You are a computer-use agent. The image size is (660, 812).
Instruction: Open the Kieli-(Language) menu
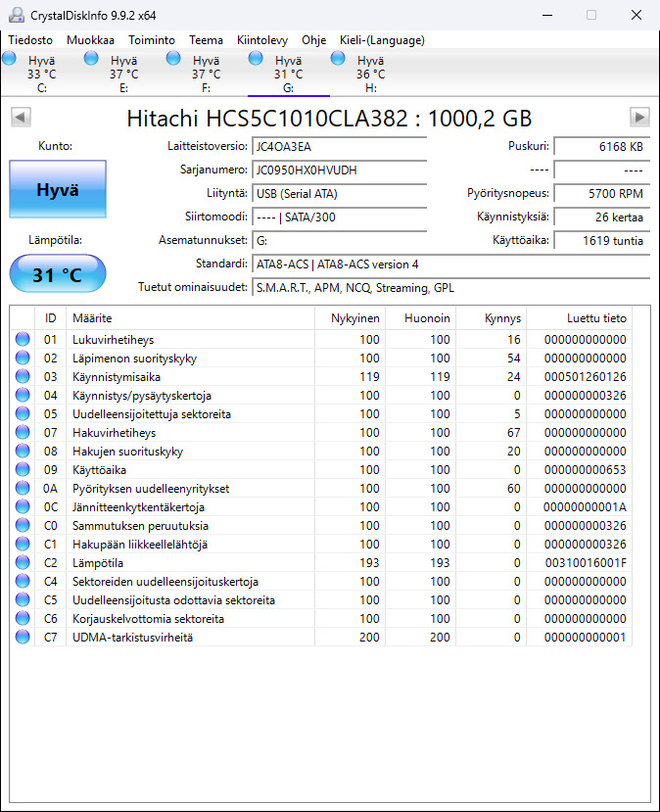(382, 40)
